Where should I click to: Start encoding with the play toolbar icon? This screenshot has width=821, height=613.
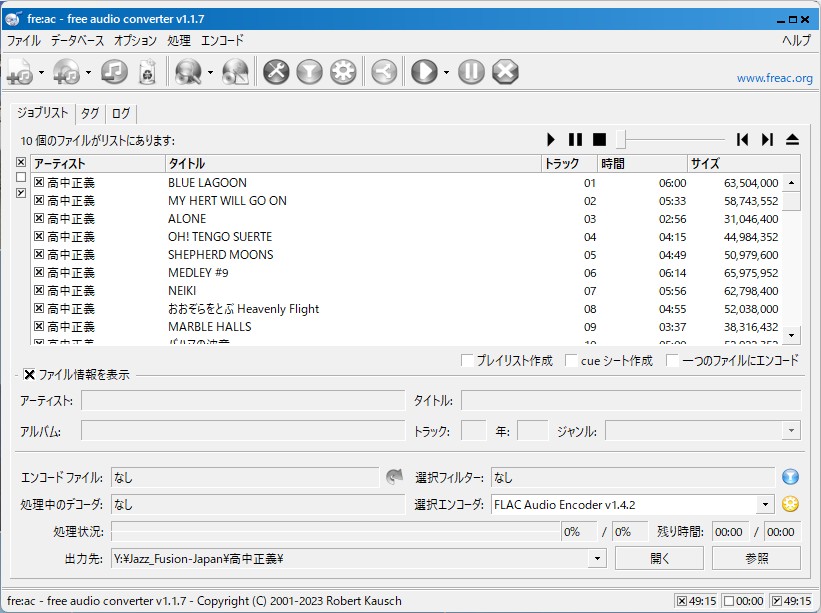tap(424, 72)
